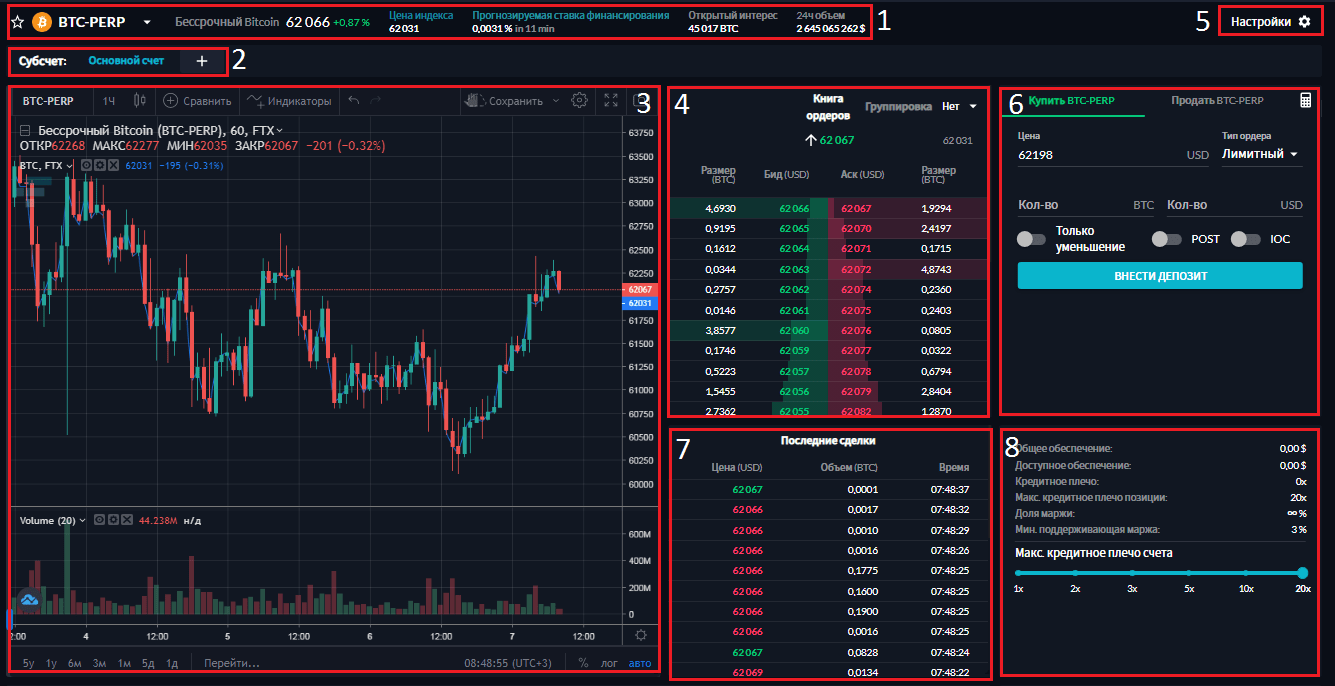The height and width of the screenshot is (686, 1335).
Task: Open Volume indicator settings gear
Action: [x=114, y=520]
